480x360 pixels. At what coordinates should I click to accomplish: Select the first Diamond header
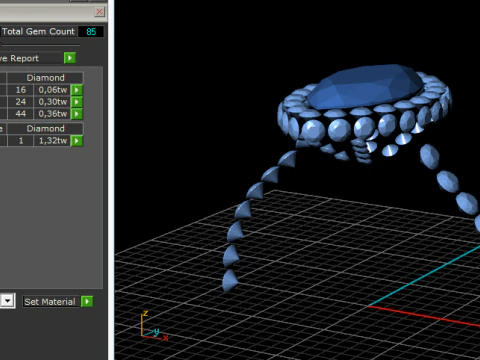tap(45, 78)
